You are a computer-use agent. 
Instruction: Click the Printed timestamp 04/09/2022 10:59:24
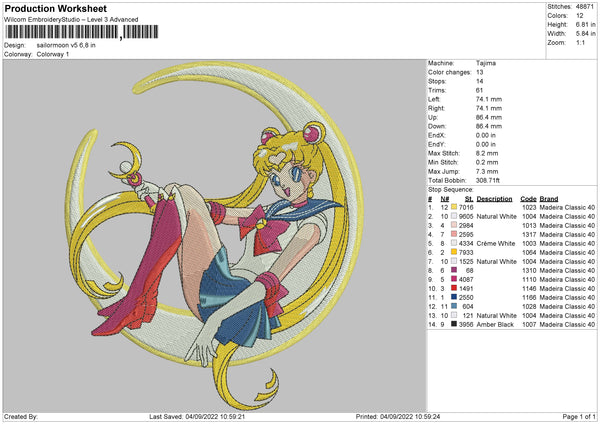point(410,416)
